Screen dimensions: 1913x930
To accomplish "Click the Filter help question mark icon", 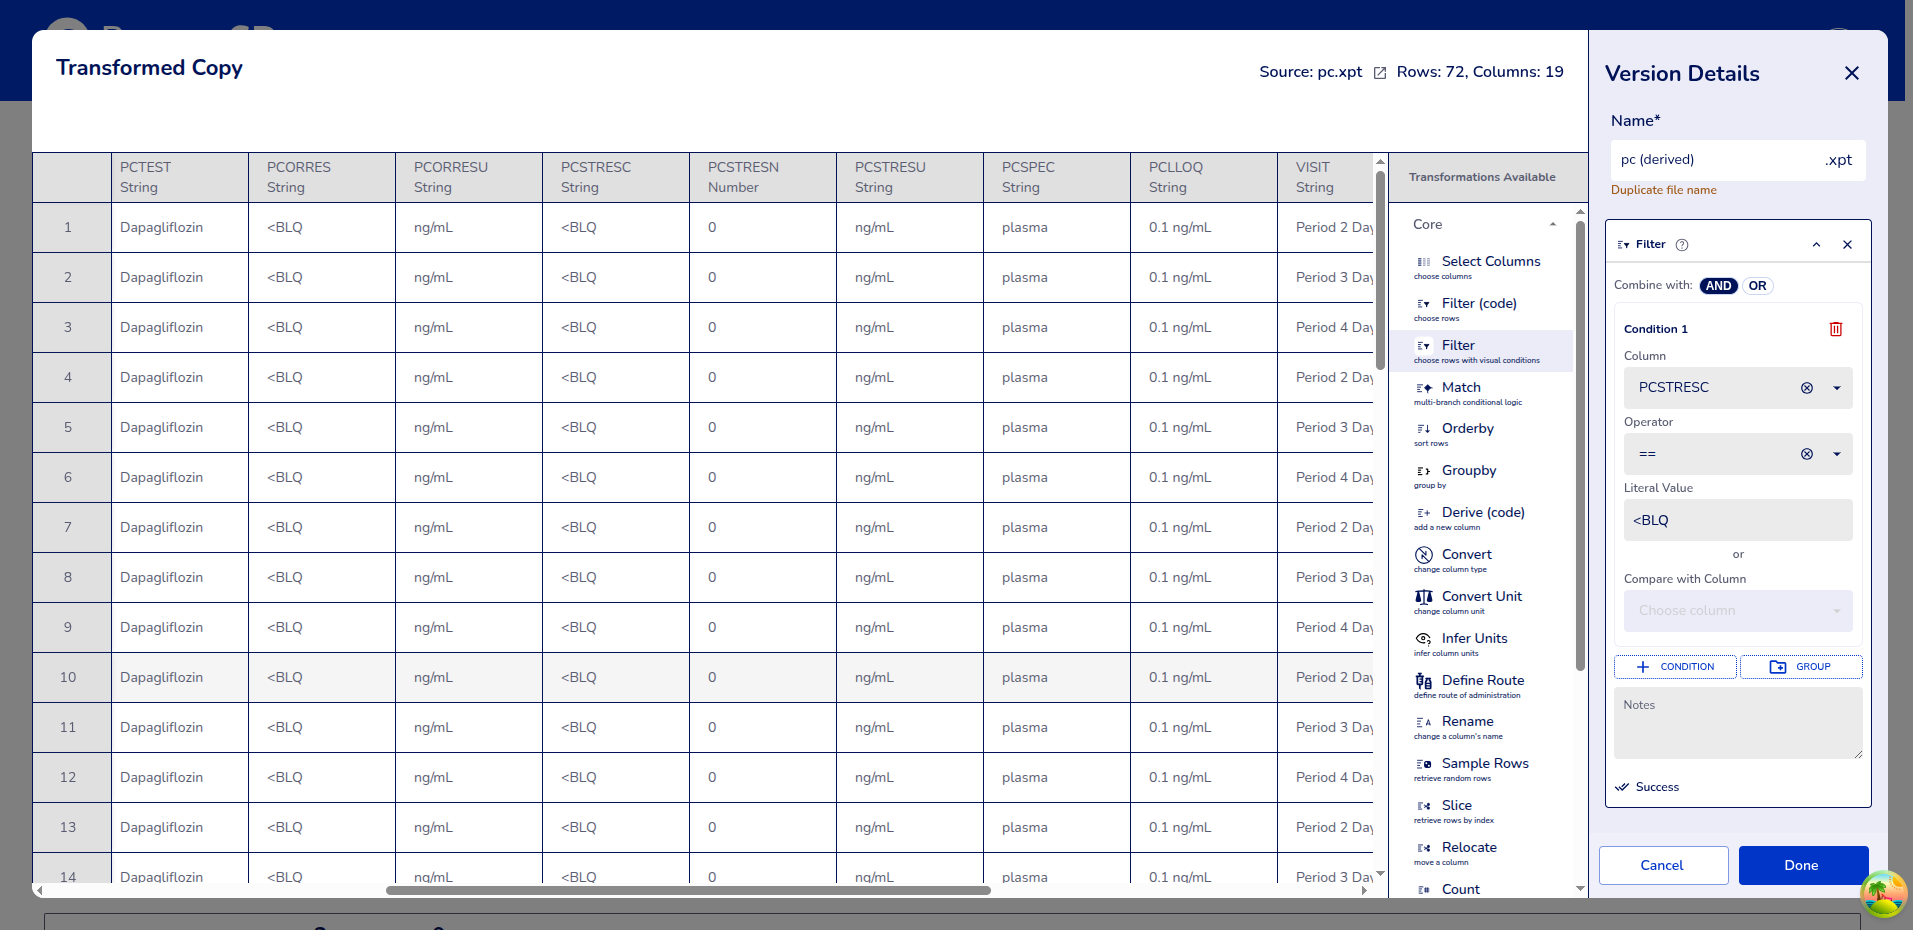I will coord(1682,245).
